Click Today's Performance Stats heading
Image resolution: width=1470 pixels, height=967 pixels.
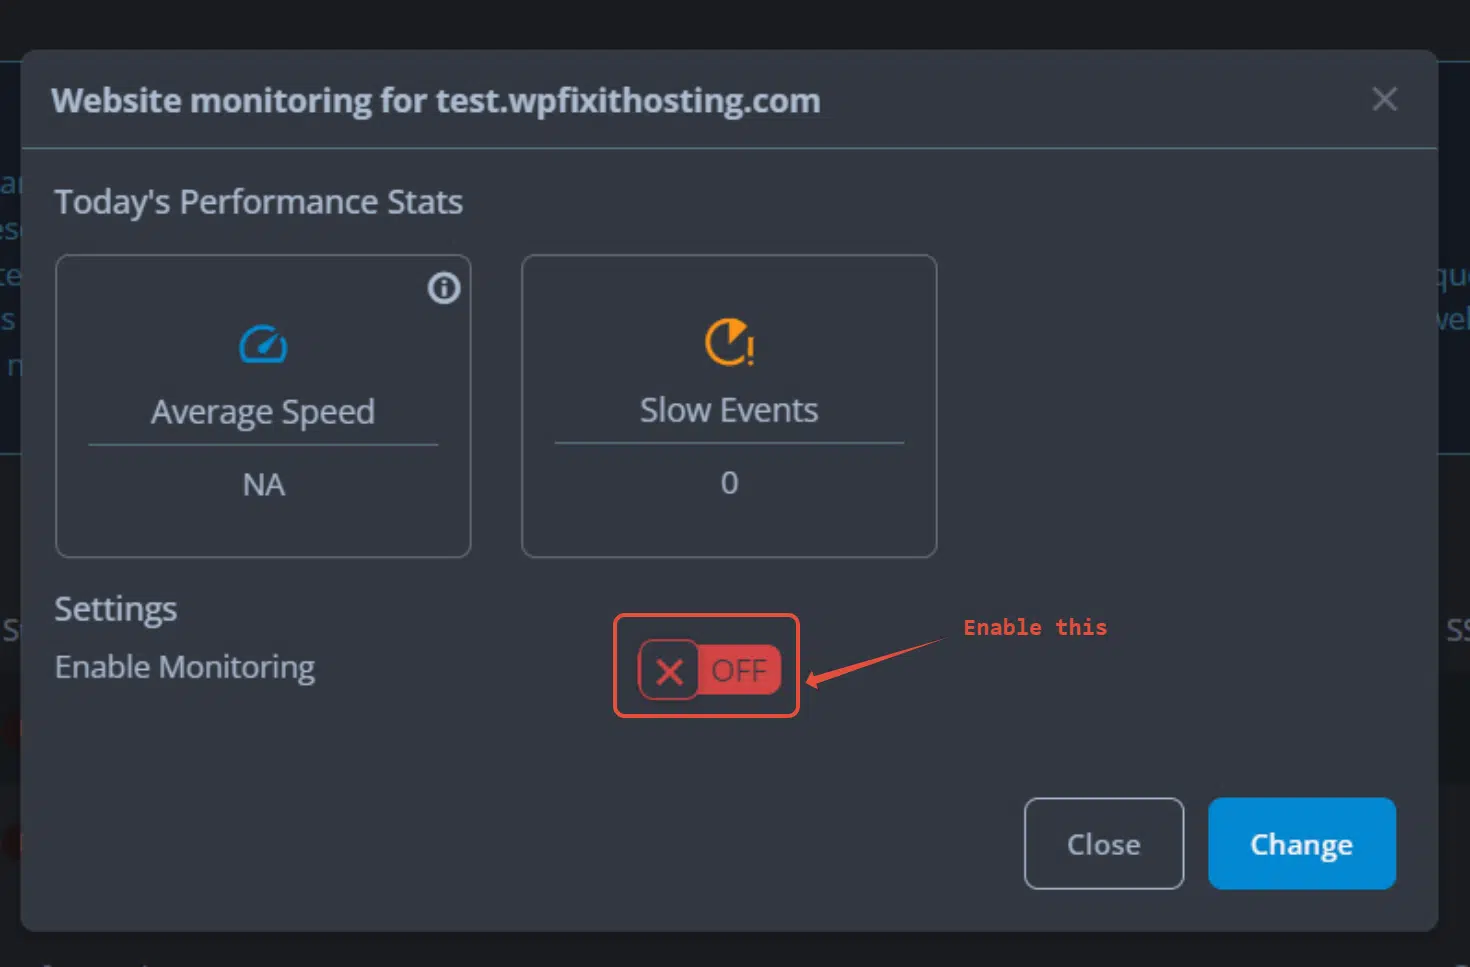click(259, 202)
